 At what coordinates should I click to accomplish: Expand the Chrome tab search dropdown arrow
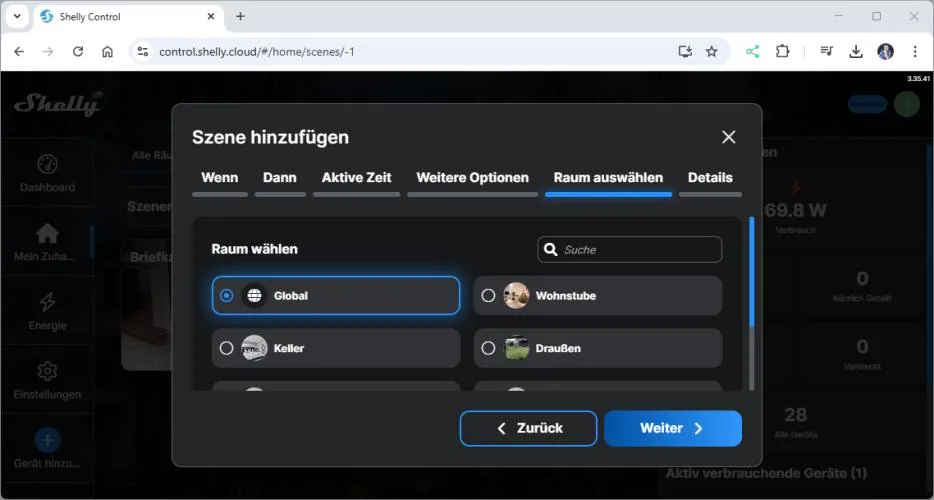(x=18, y=16)
